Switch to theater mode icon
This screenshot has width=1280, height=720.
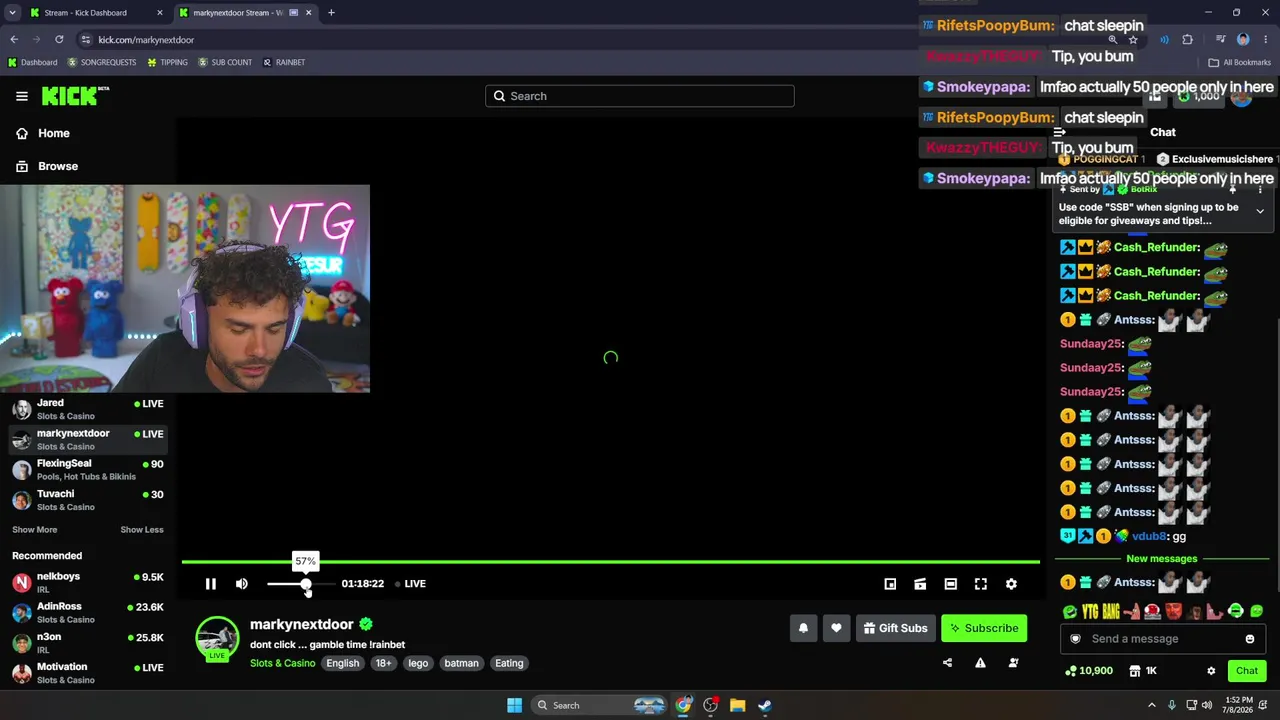[951, 584]
